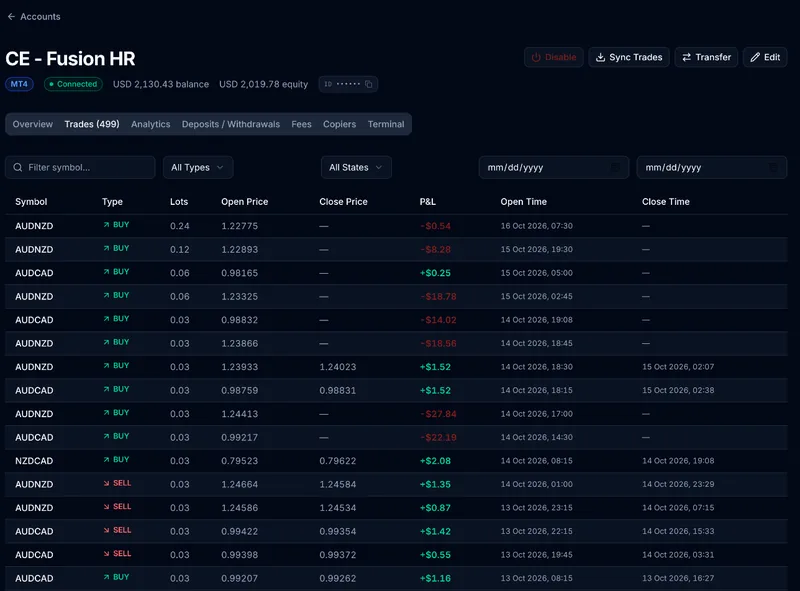Click the second mm/dd/yyyy date field
This screenshot has width=800, height=591.
coord(712,167)
